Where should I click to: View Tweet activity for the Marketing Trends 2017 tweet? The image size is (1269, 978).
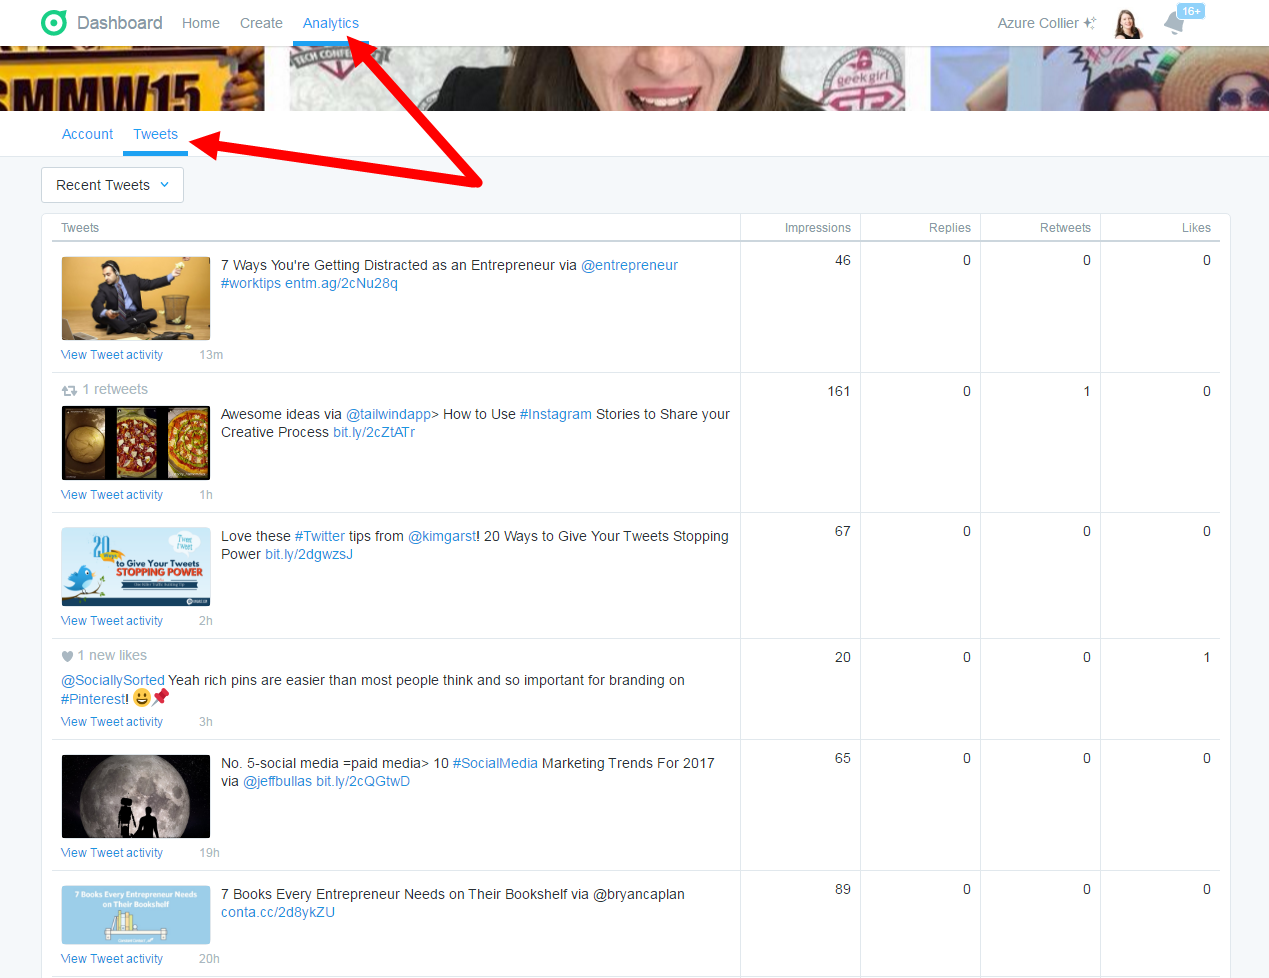(112, 853)
